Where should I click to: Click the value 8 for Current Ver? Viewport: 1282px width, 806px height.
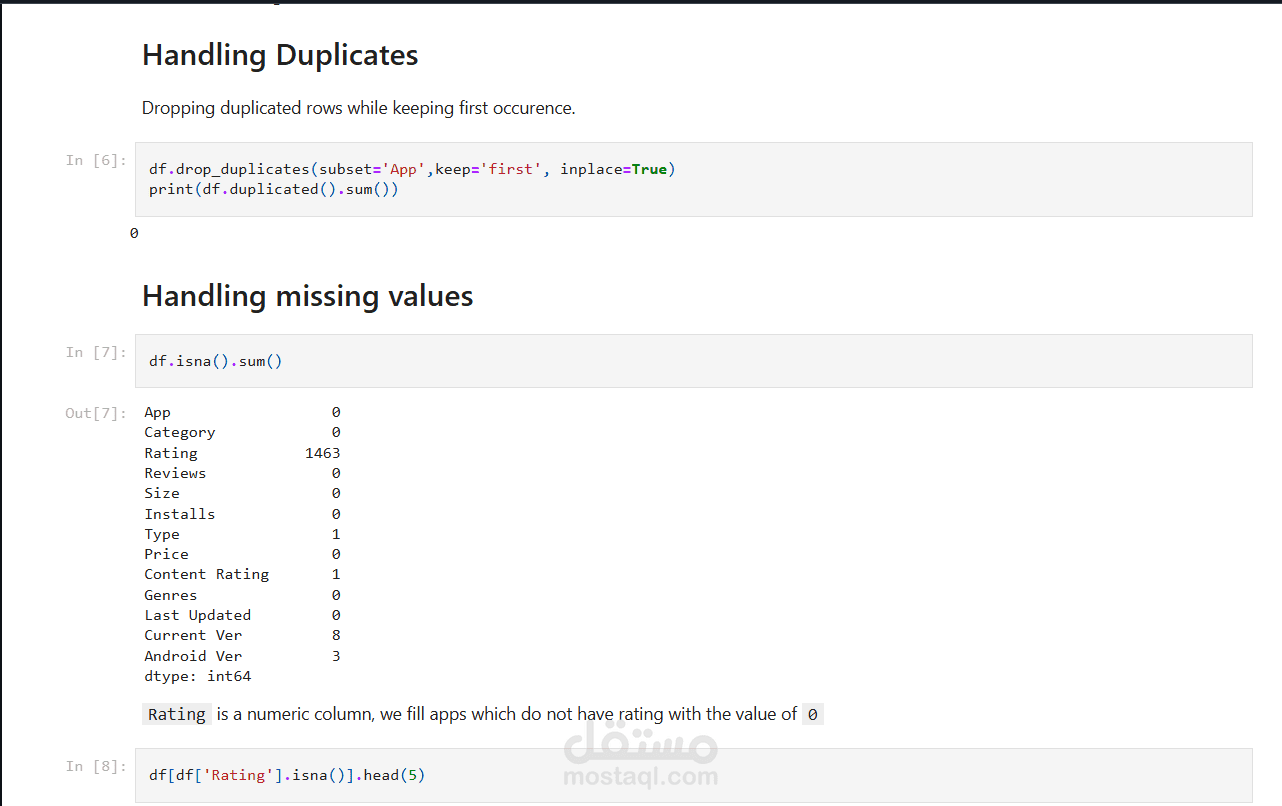point(336,635)
